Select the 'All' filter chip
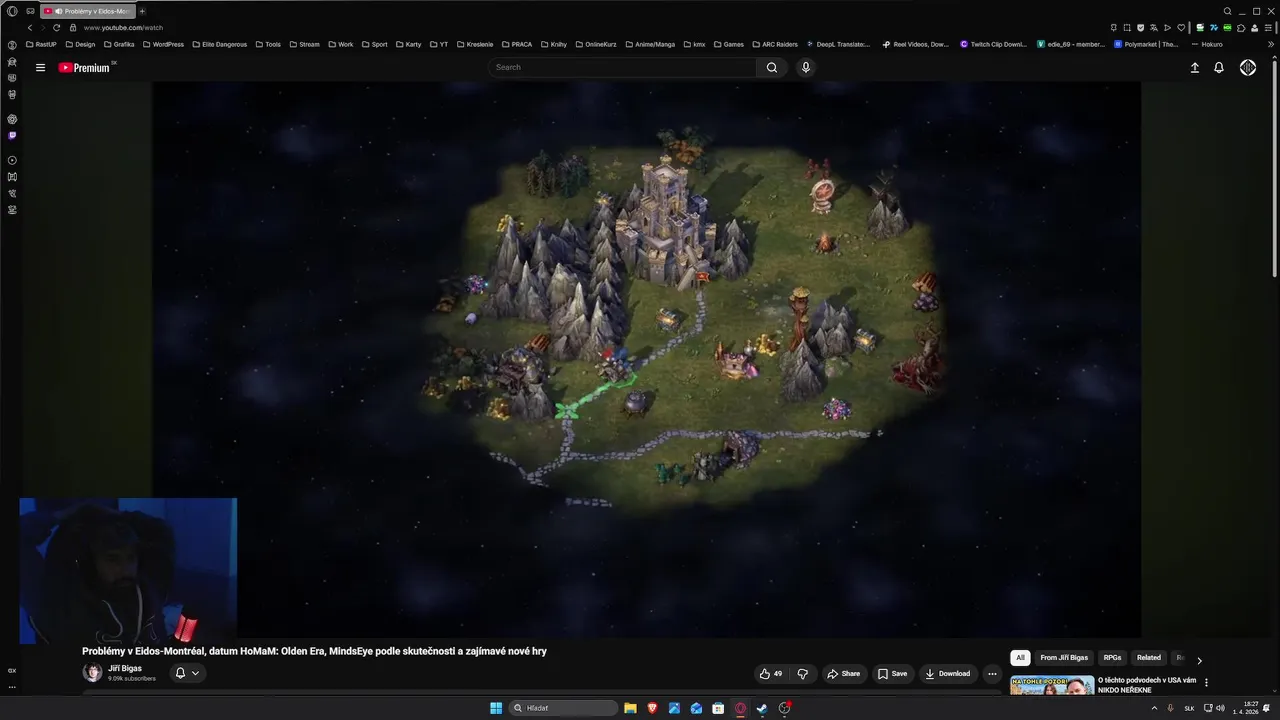Screen dimensions: 1280x720 [x=1020, y=657]
